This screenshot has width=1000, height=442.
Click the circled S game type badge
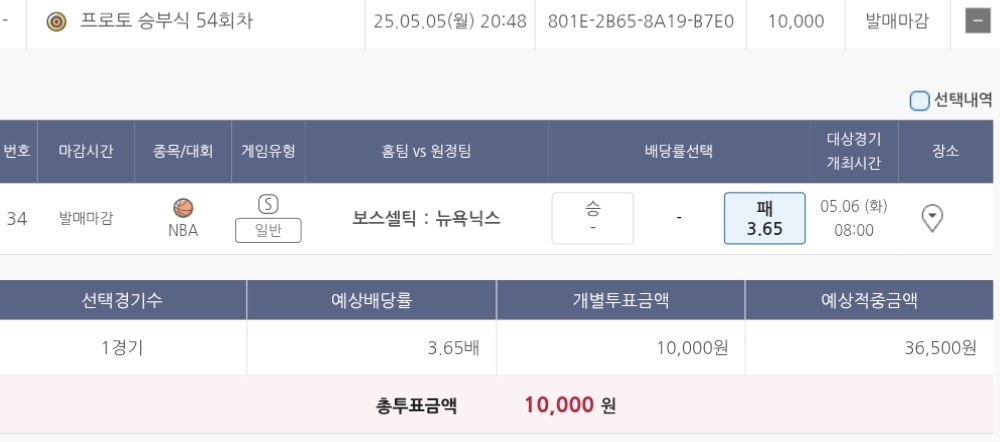[268, 204]
